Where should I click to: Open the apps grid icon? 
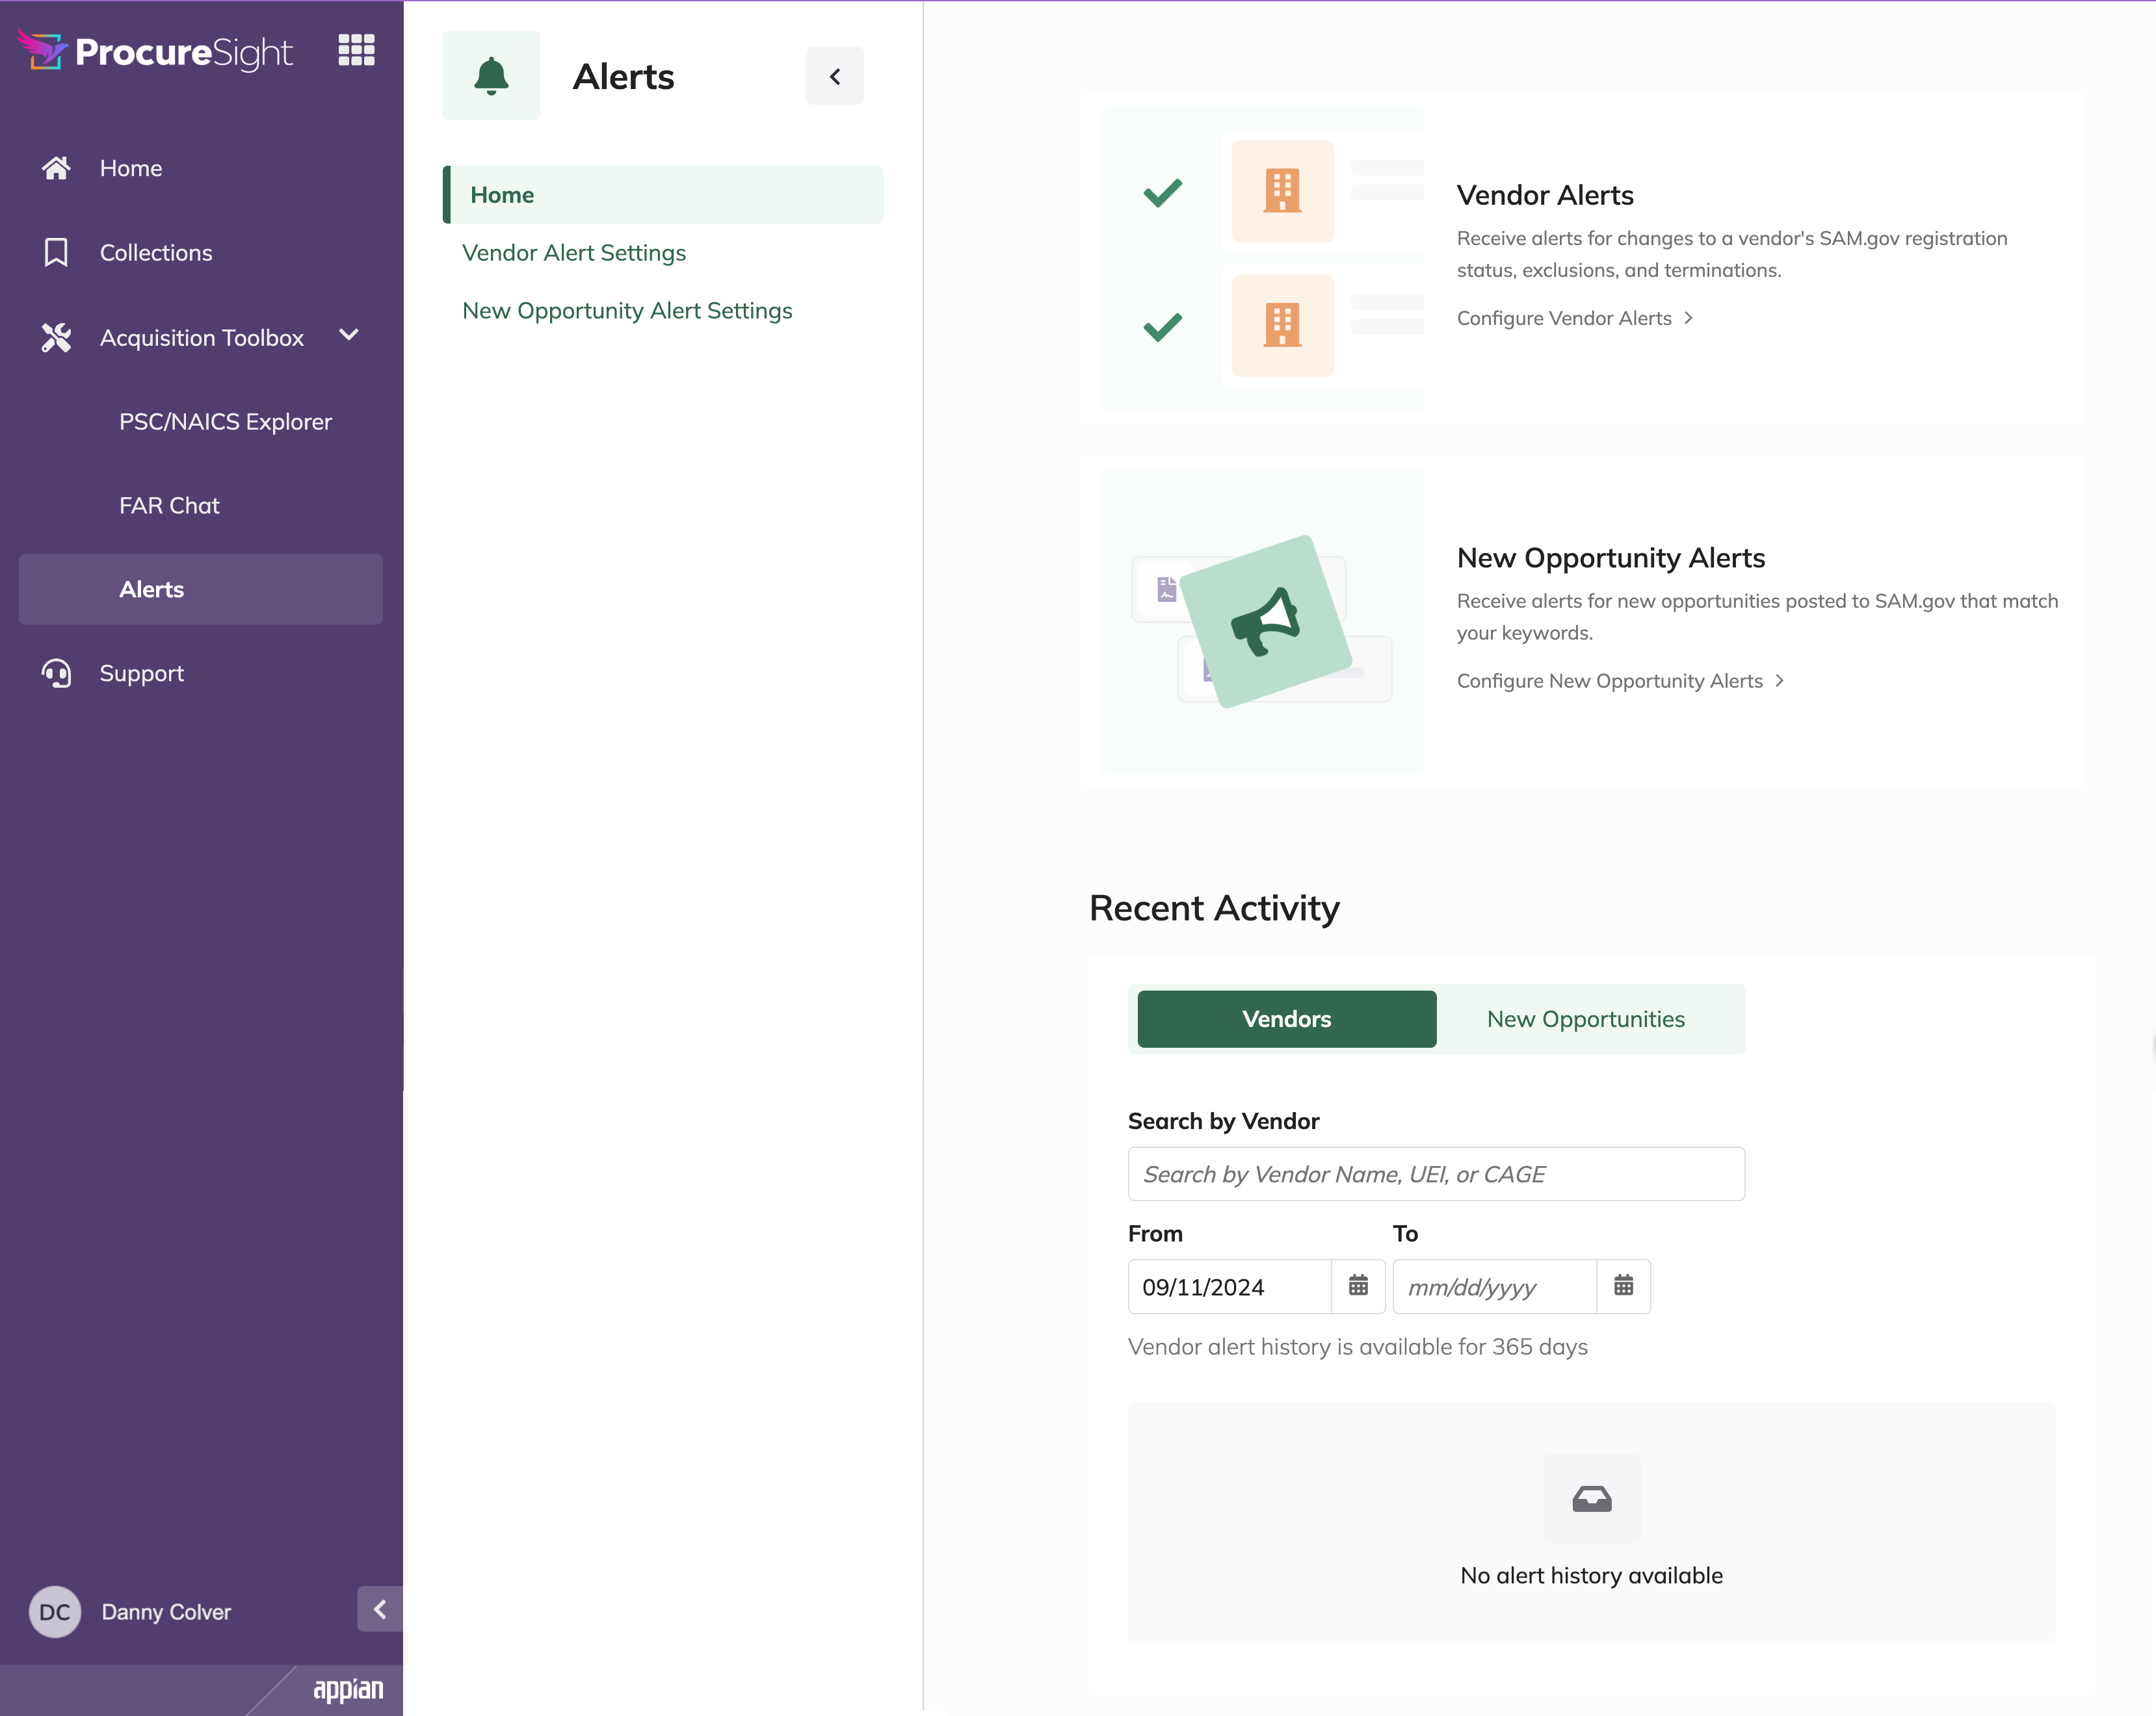[356, 50]
